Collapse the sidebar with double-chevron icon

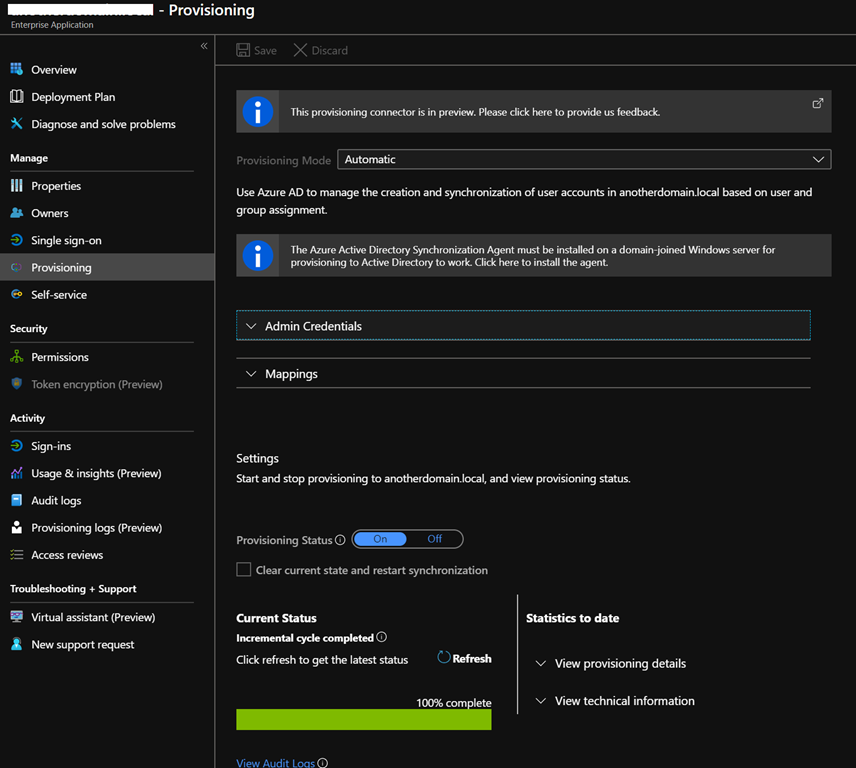coord(204,46)
